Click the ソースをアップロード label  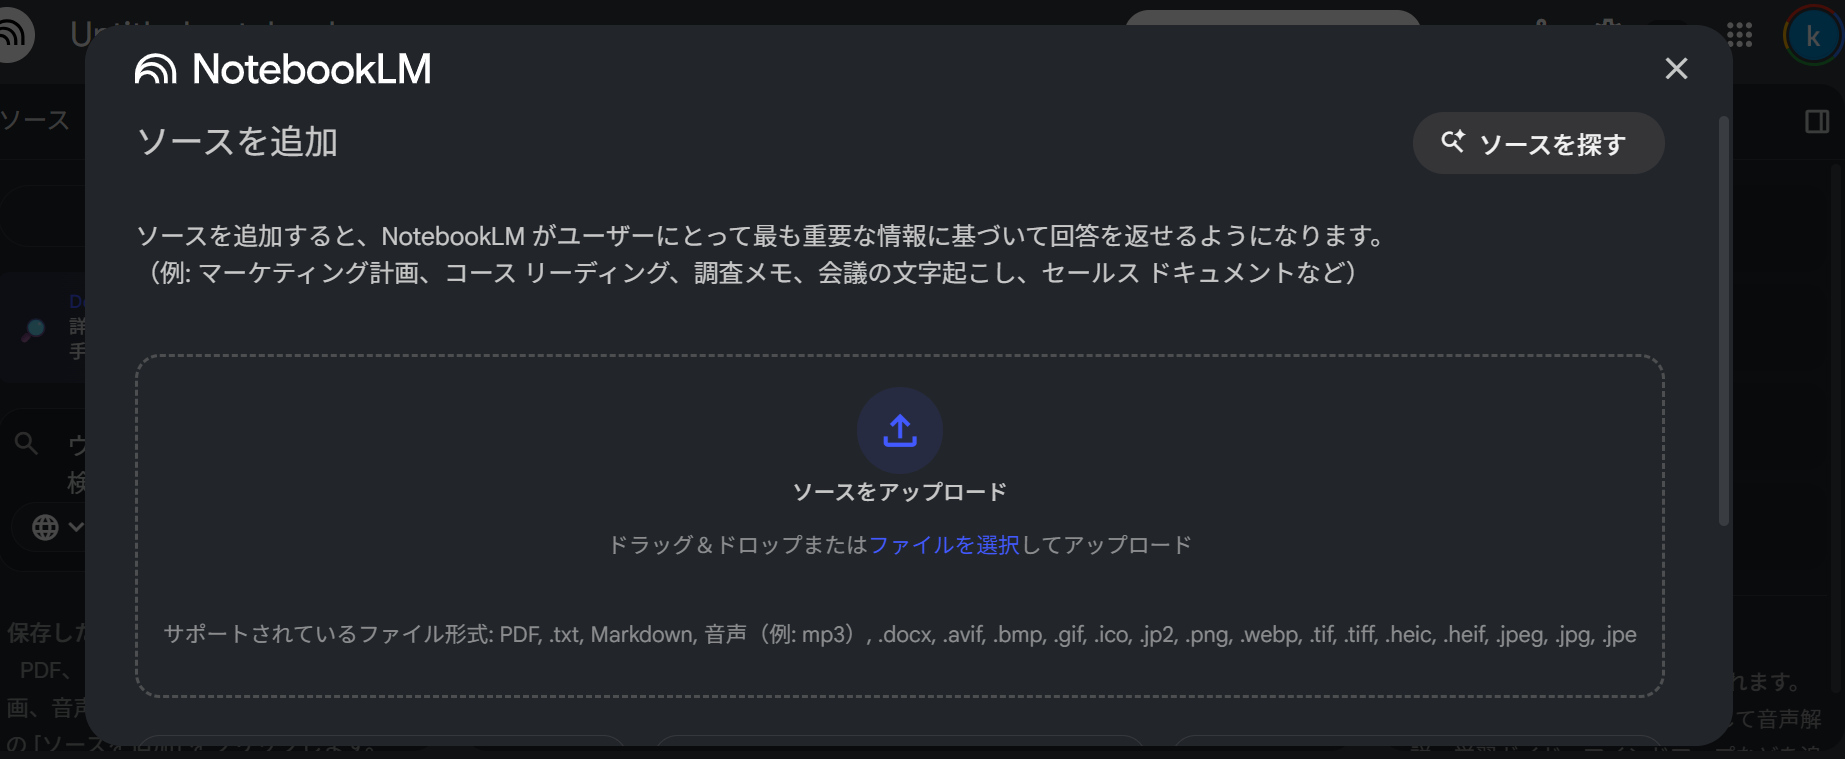click(900, 492)
